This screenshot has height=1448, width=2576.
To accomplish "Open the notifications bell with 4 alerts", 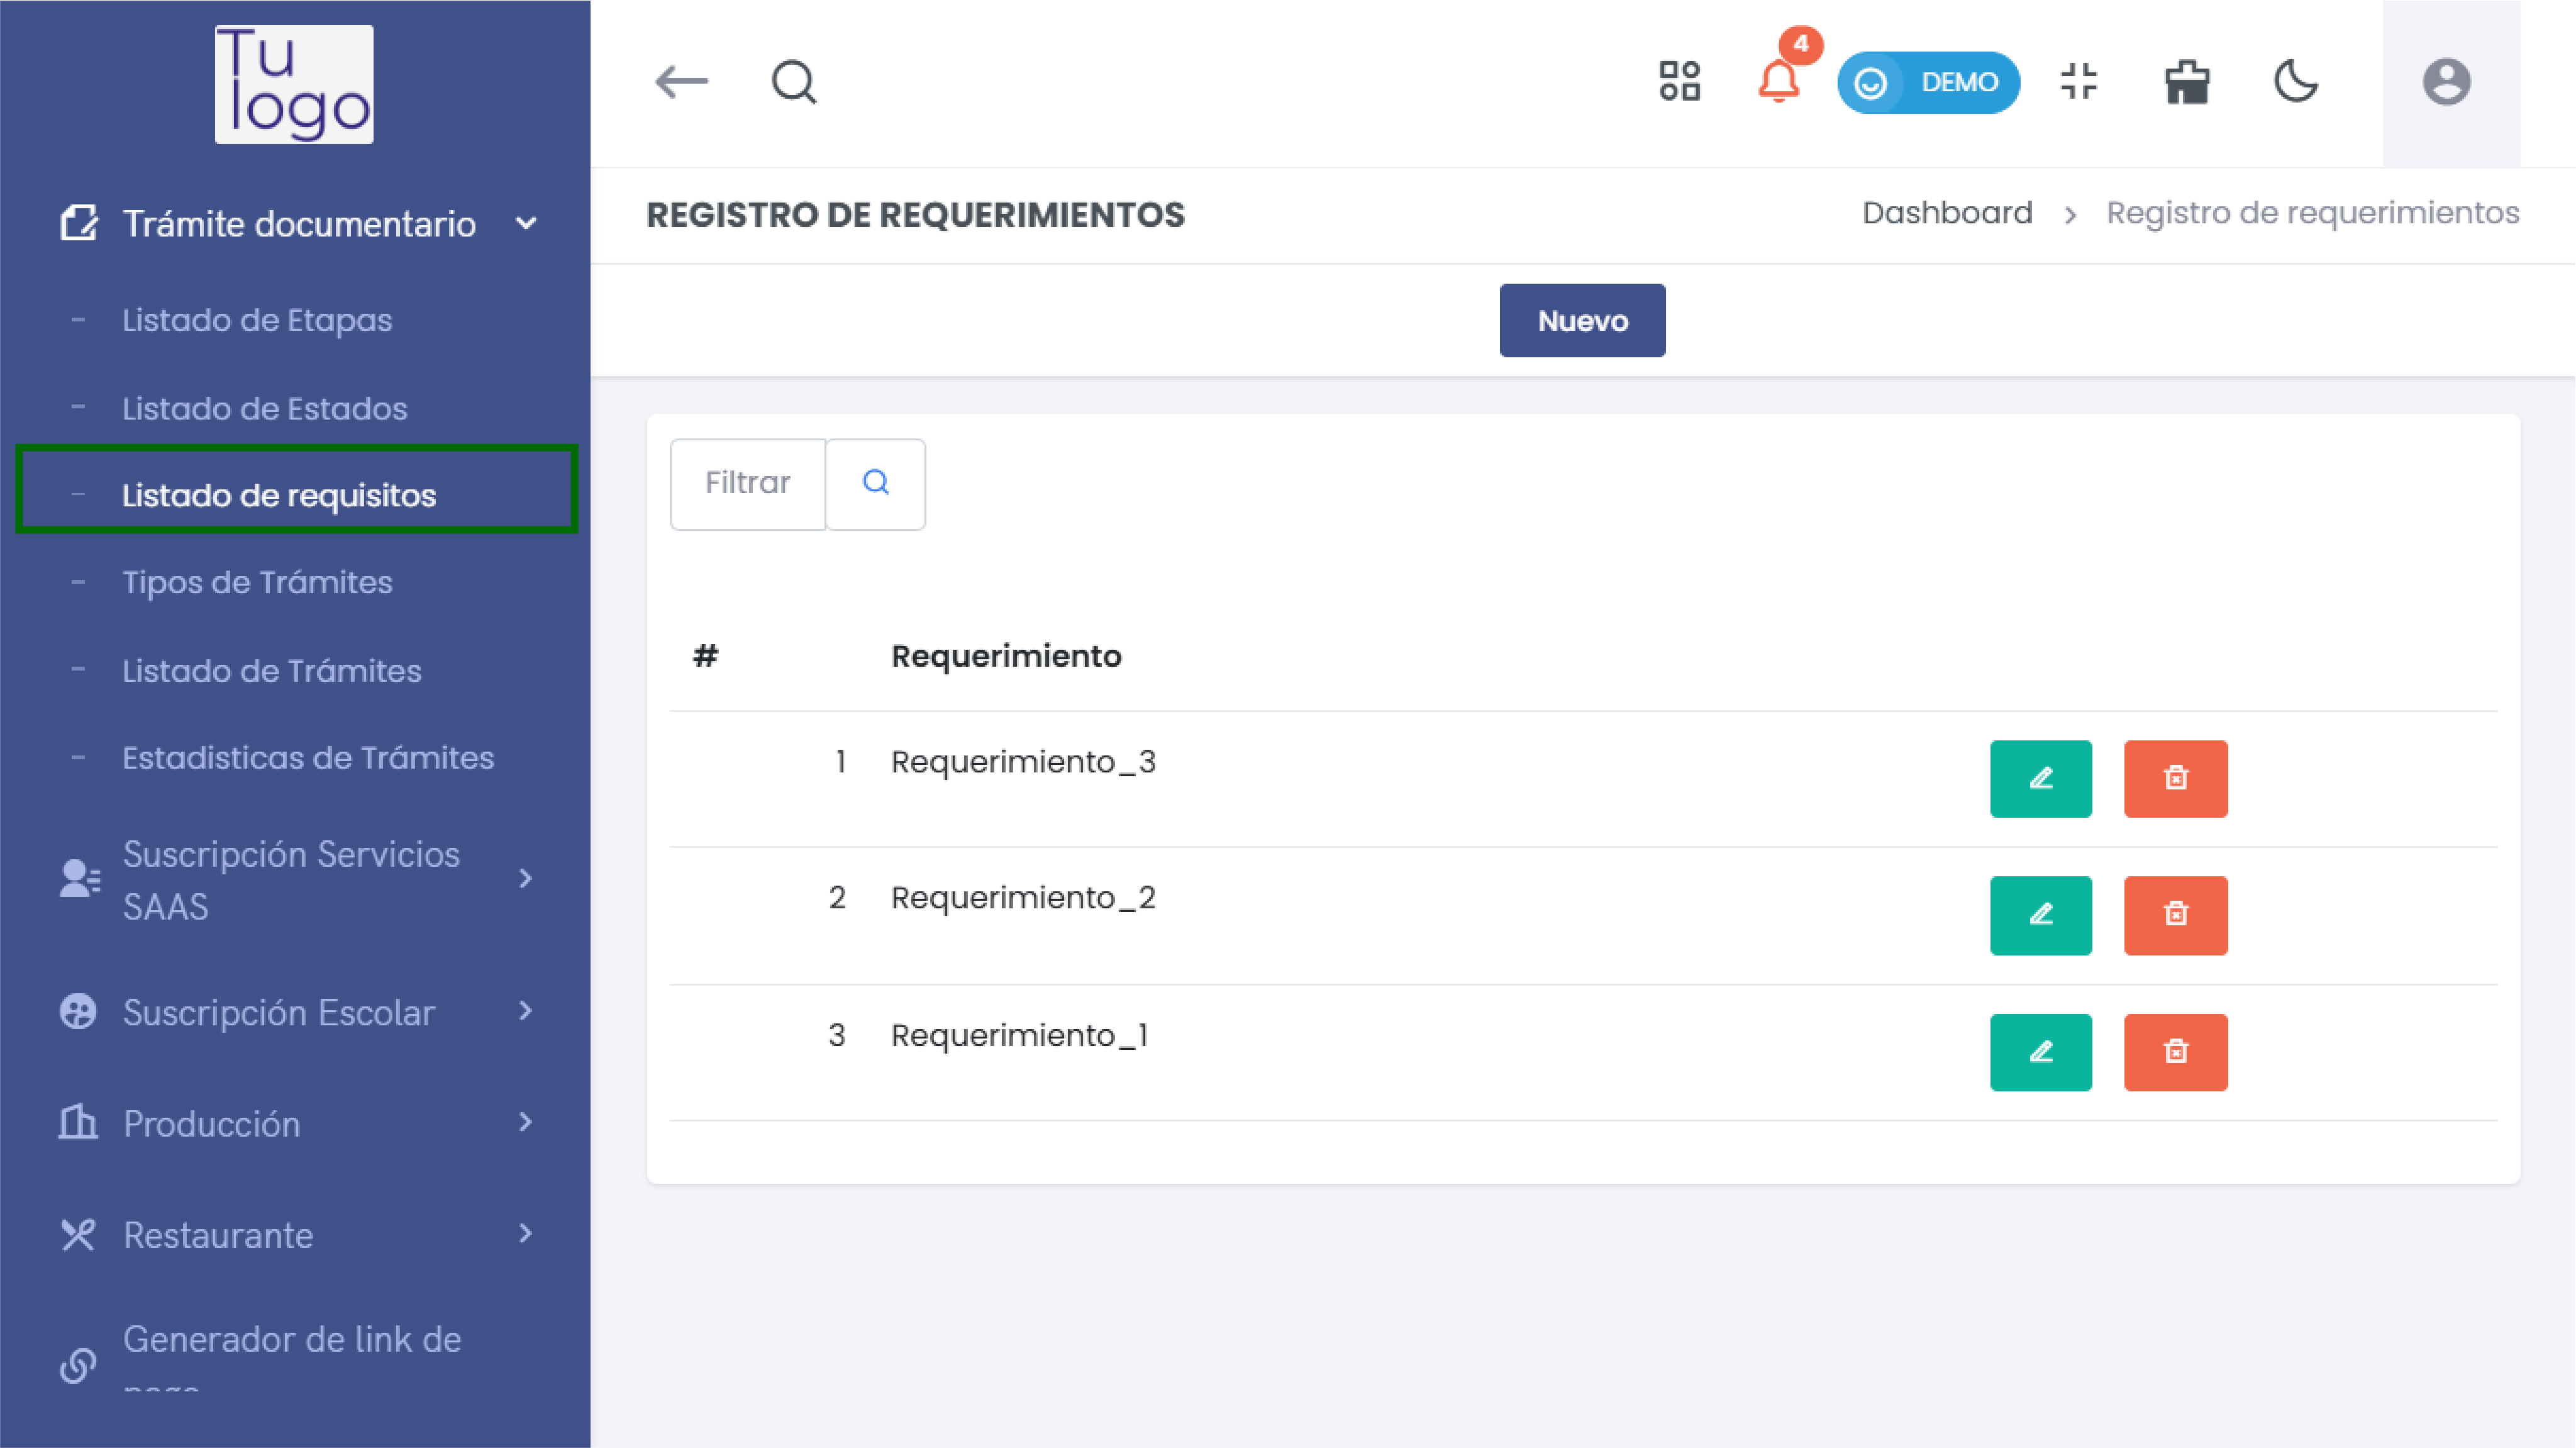I will pos(1779,83).
